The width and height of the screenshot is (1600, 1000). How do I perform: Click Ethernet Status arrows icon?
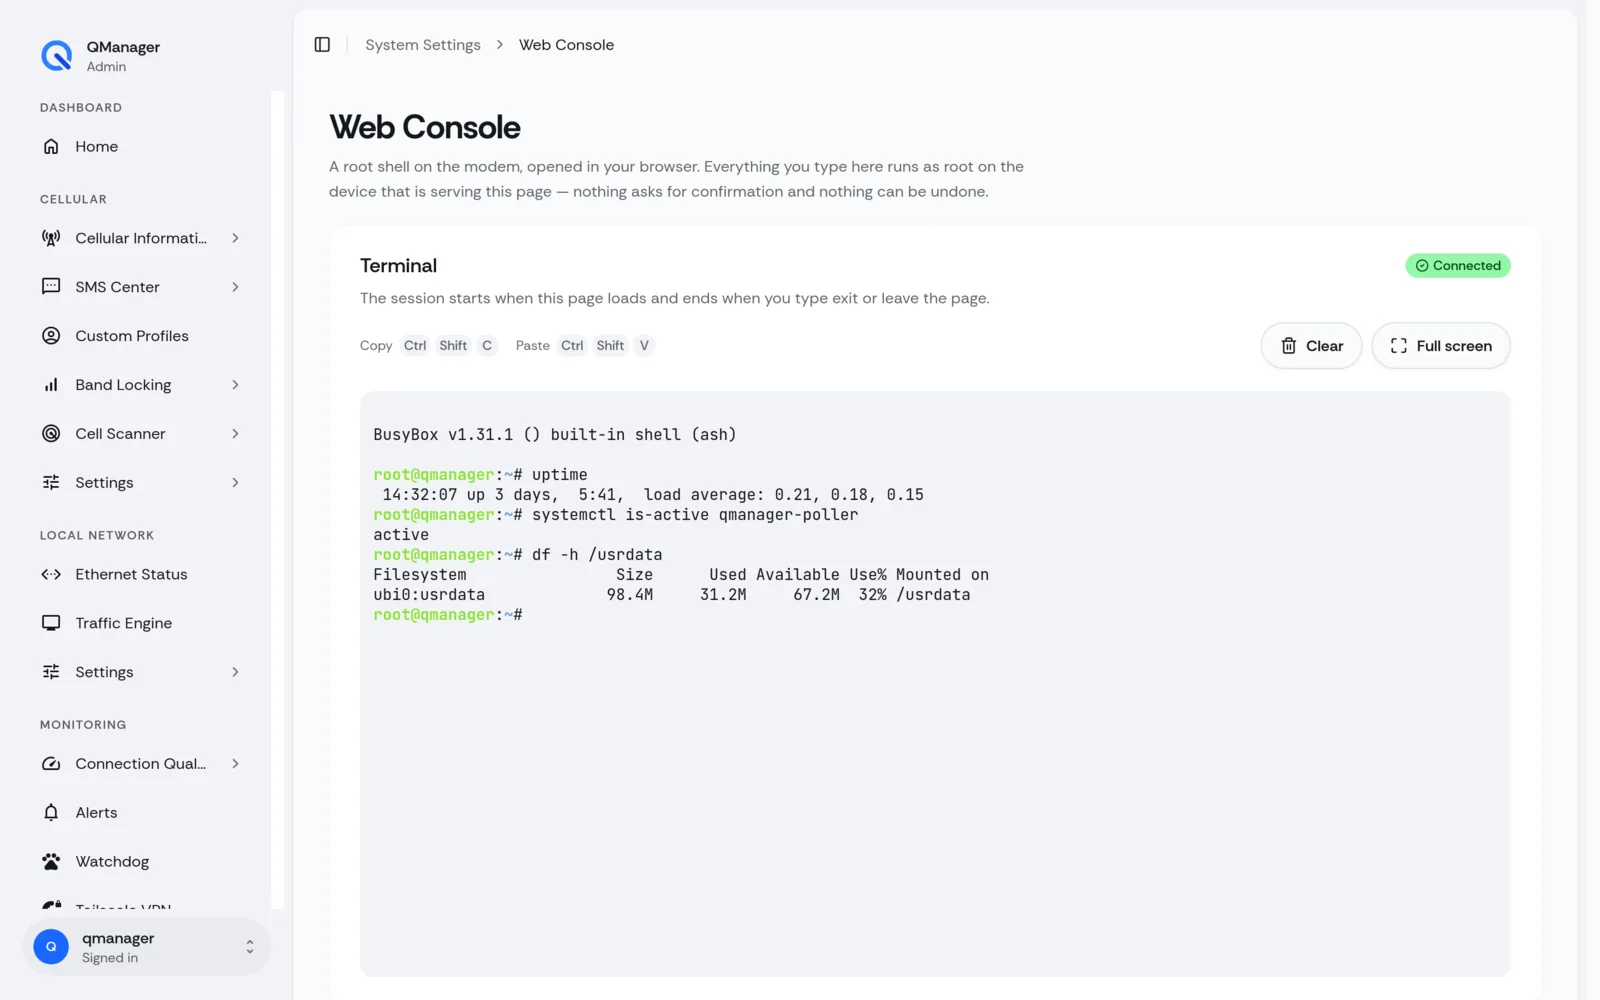click(x=51, y=574)
